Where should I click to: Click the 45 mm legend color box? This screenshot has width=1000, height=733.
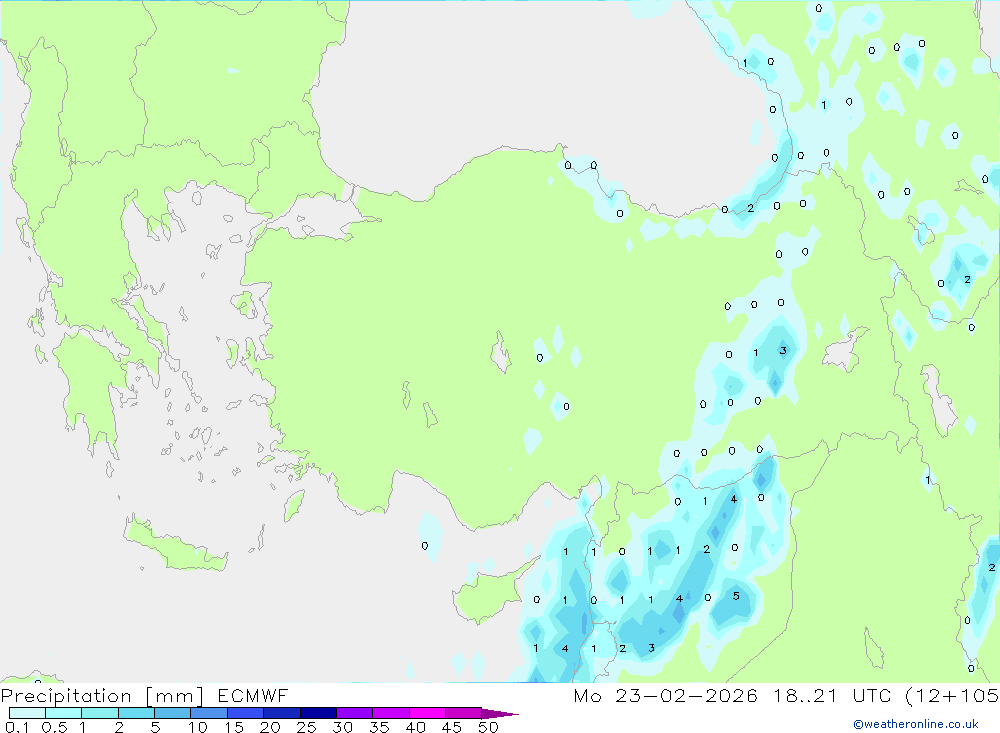(463, 713)
